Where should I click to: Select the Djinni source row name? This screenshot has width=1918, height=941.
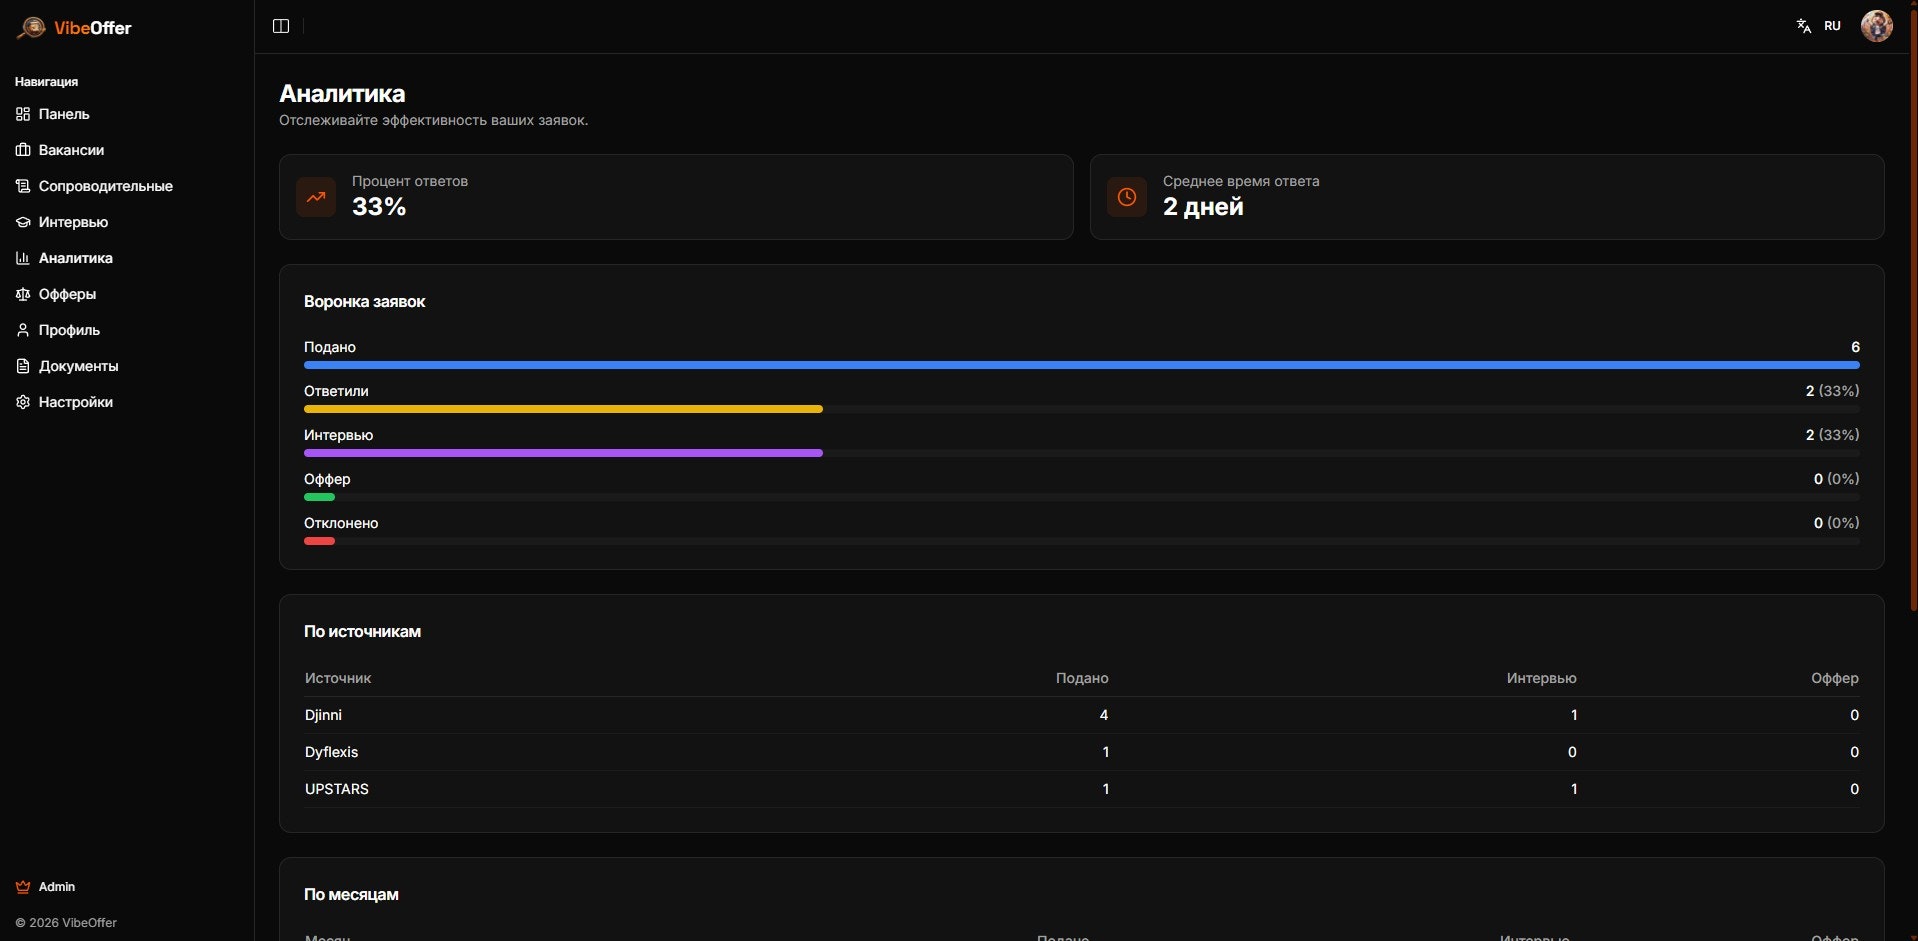click(323, 715)
